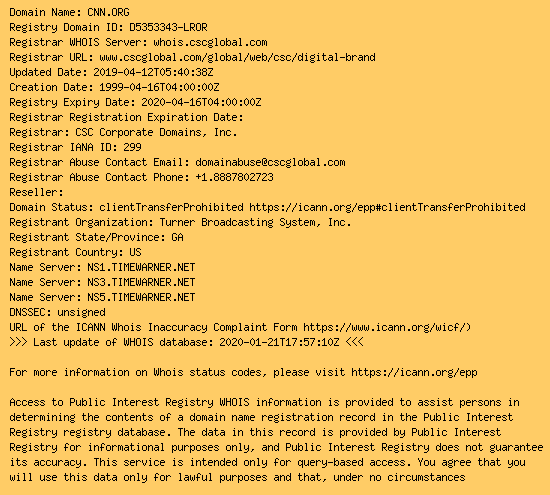Click the www.cscglobal.com digital-brand URL

click(x=237, y=58)
